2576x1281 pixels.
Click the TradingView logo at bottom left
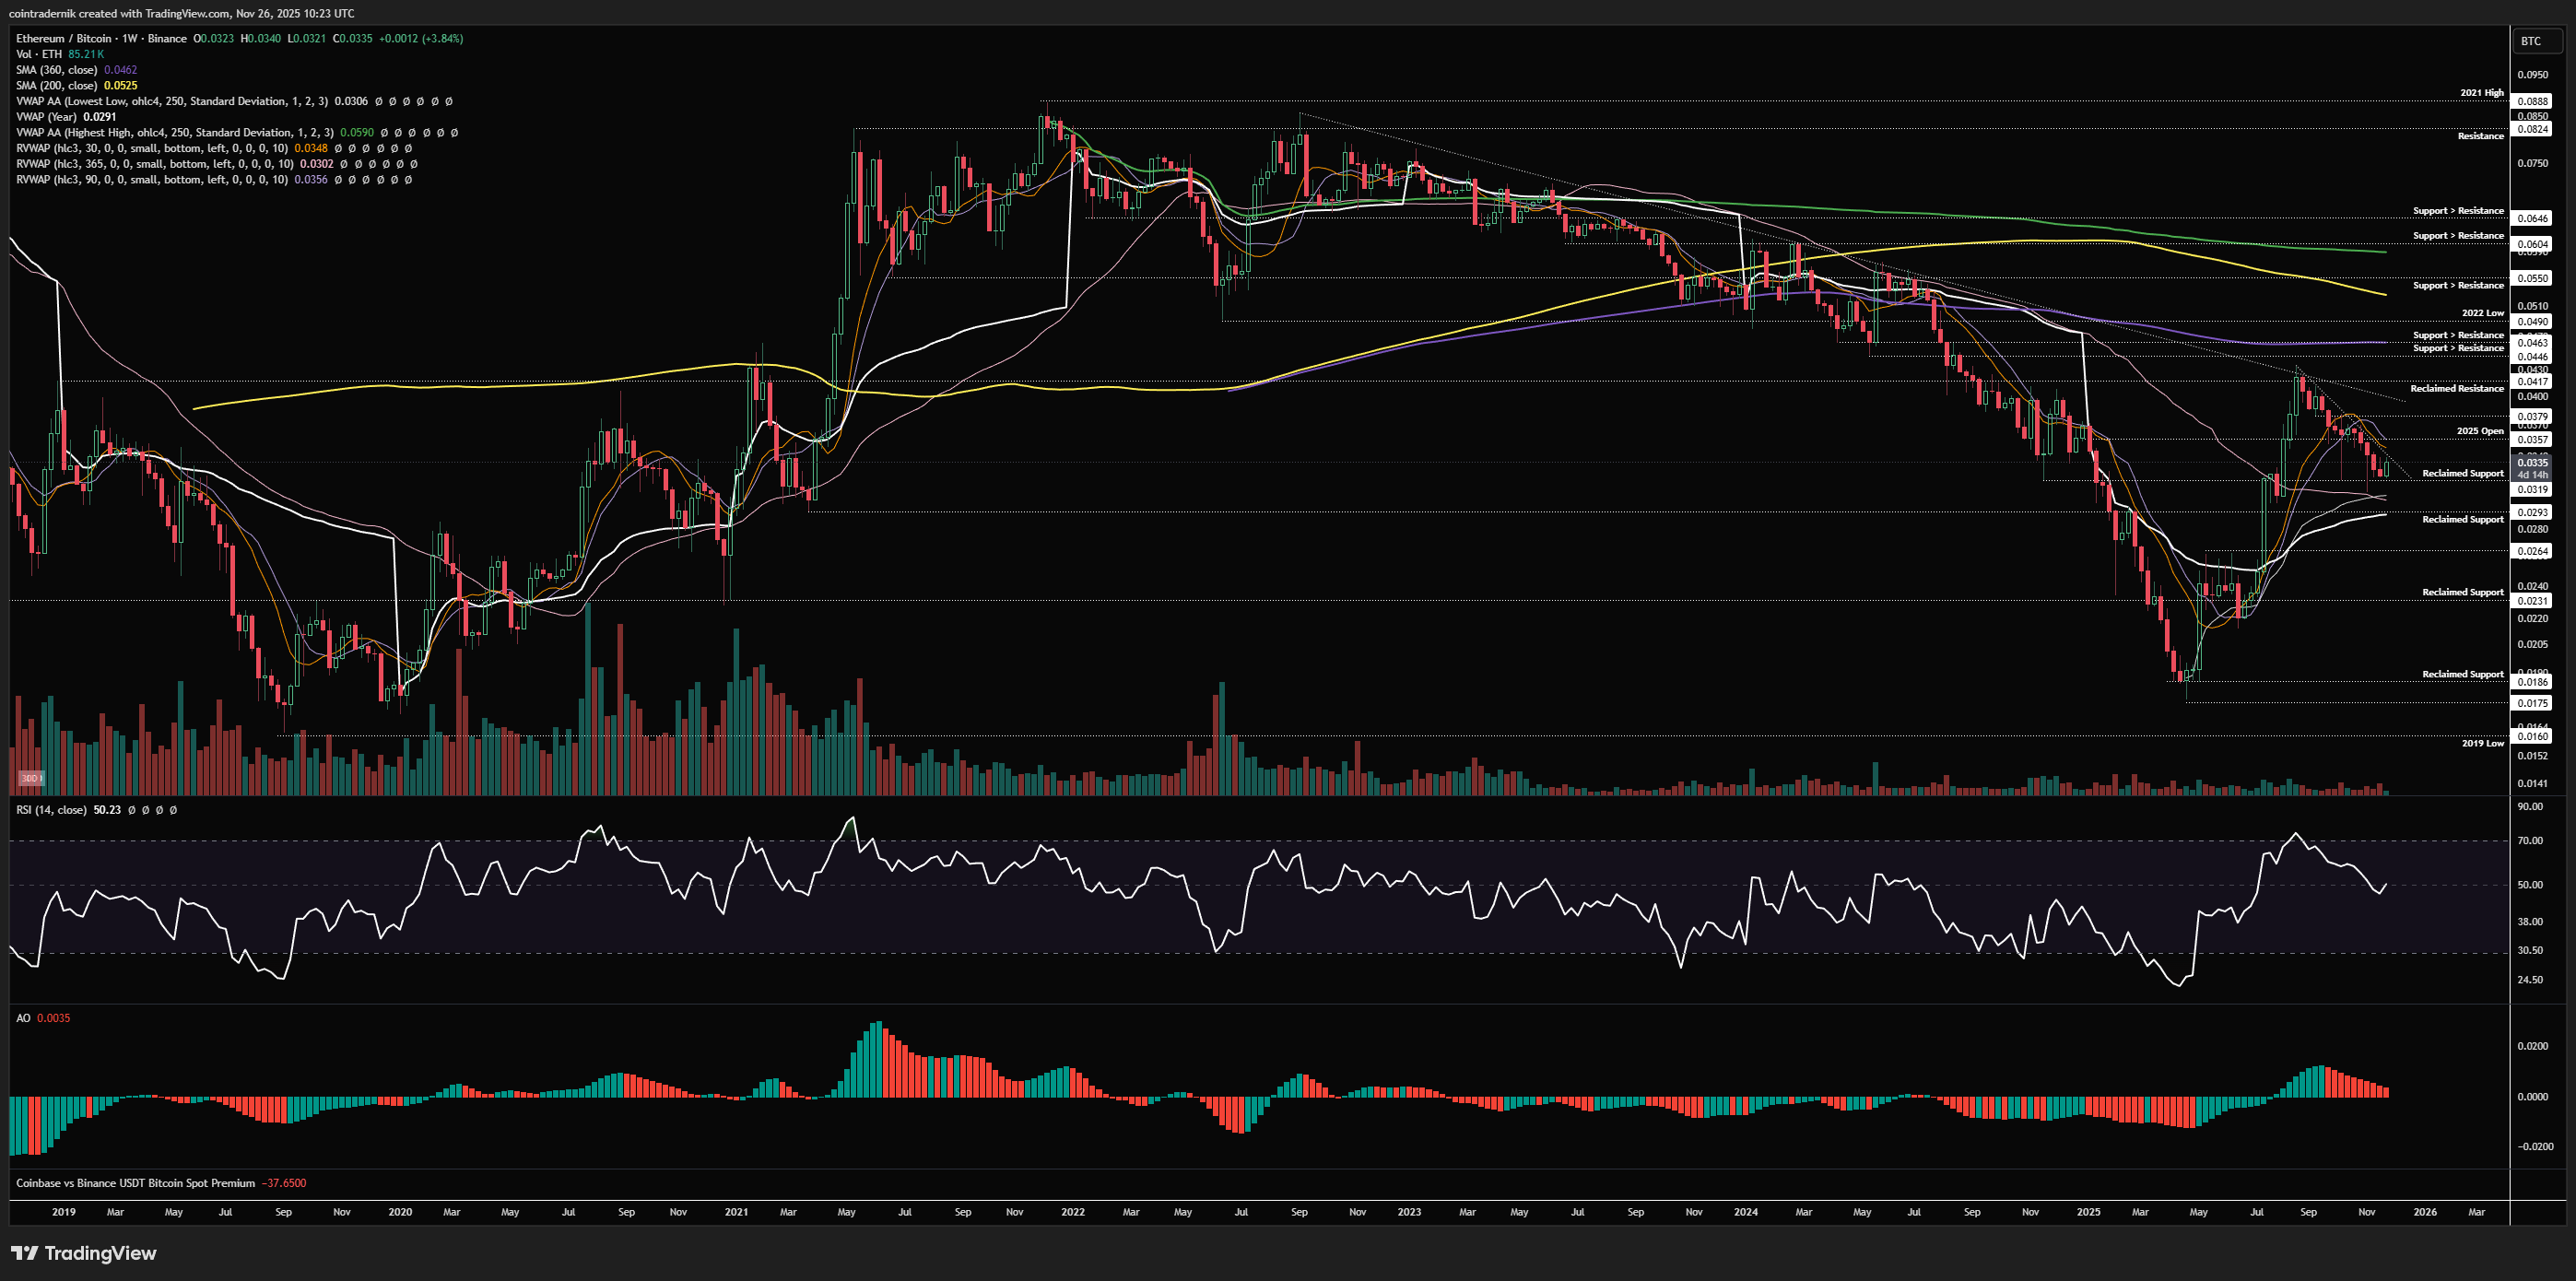[84, 1253]
